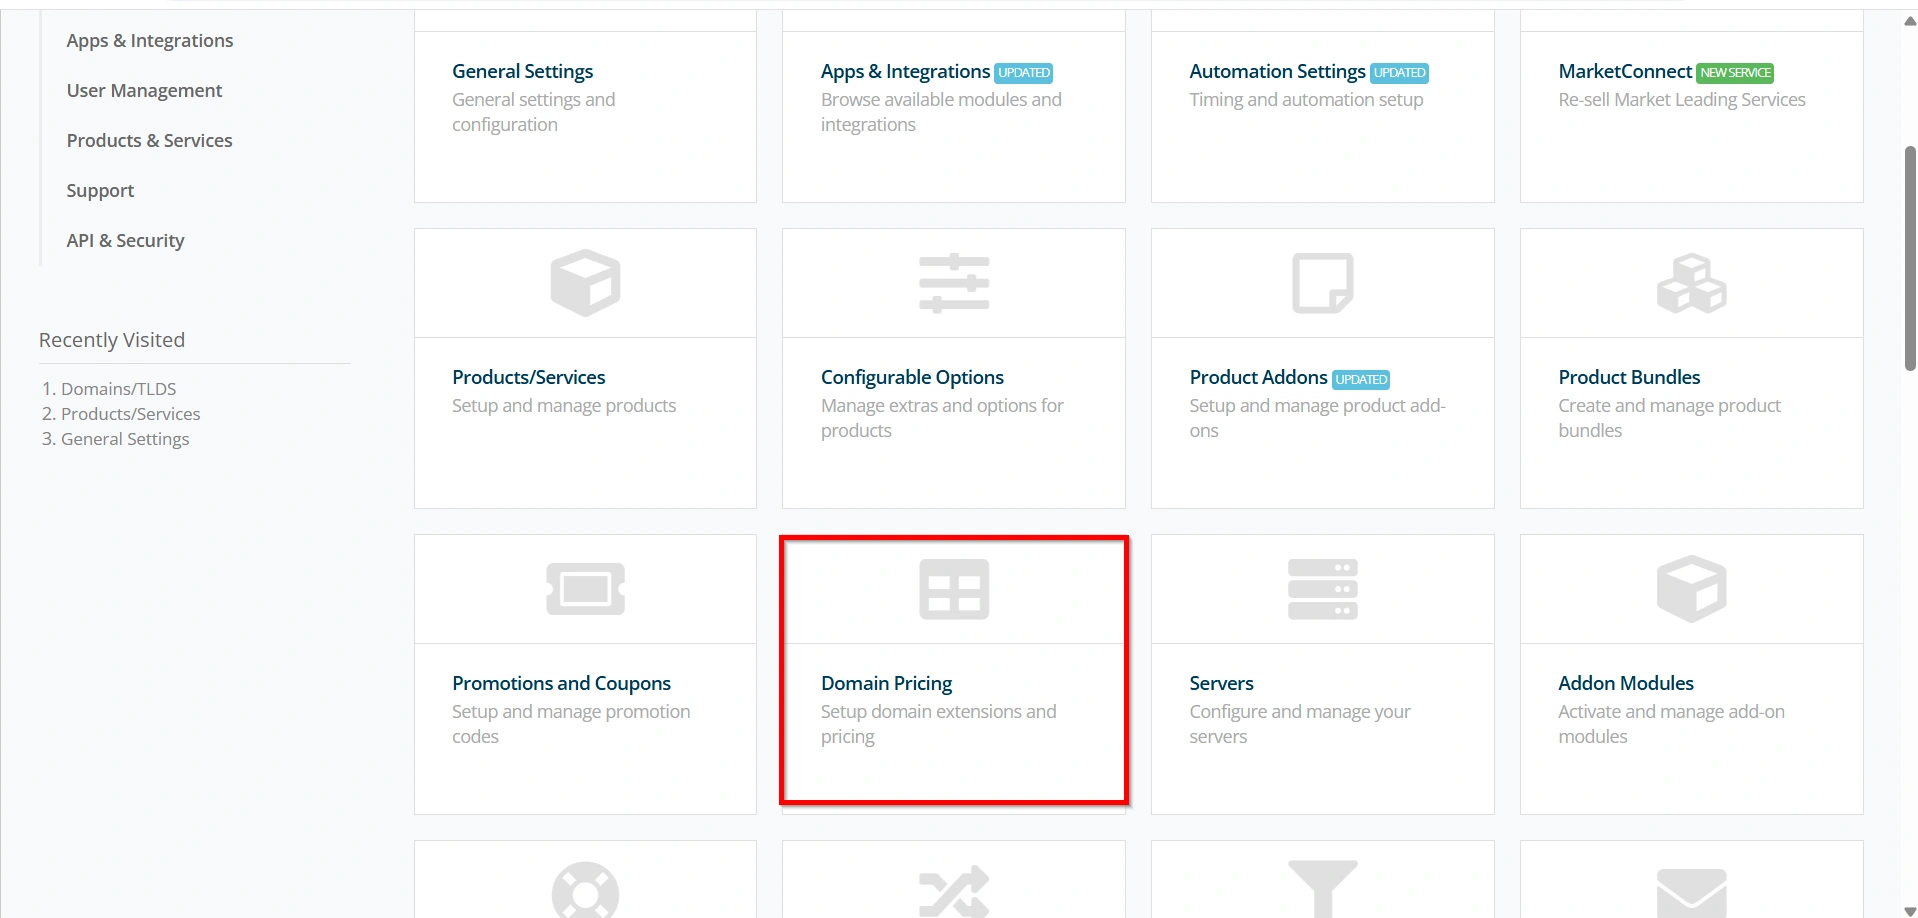Image resolution: width=1918 pixels, height=918 pixels.
Task: Click 'Setup domain extensions and pricing' text
Action: [x=938, y=724]
